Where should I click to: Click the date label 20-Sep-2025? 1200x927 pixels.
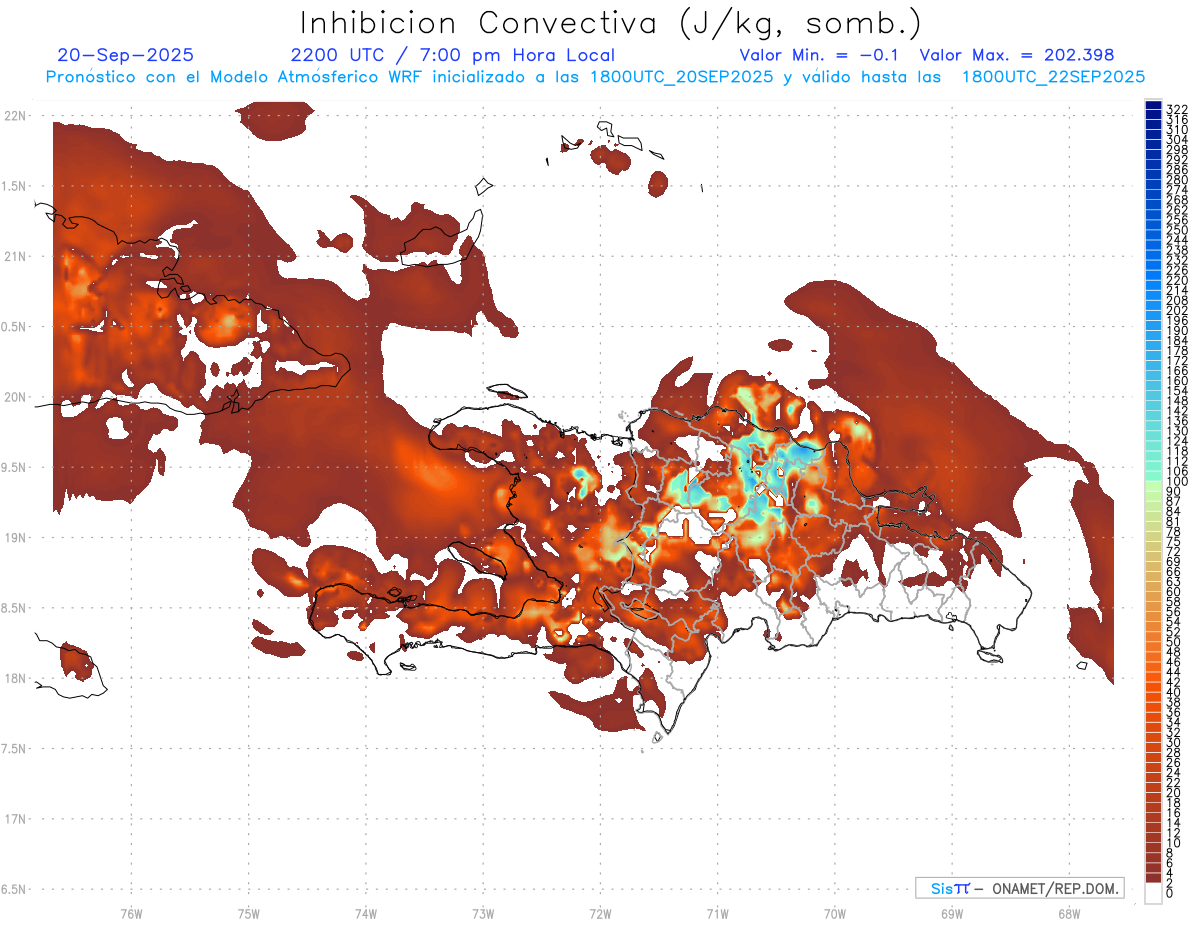(x=125, y=55)
